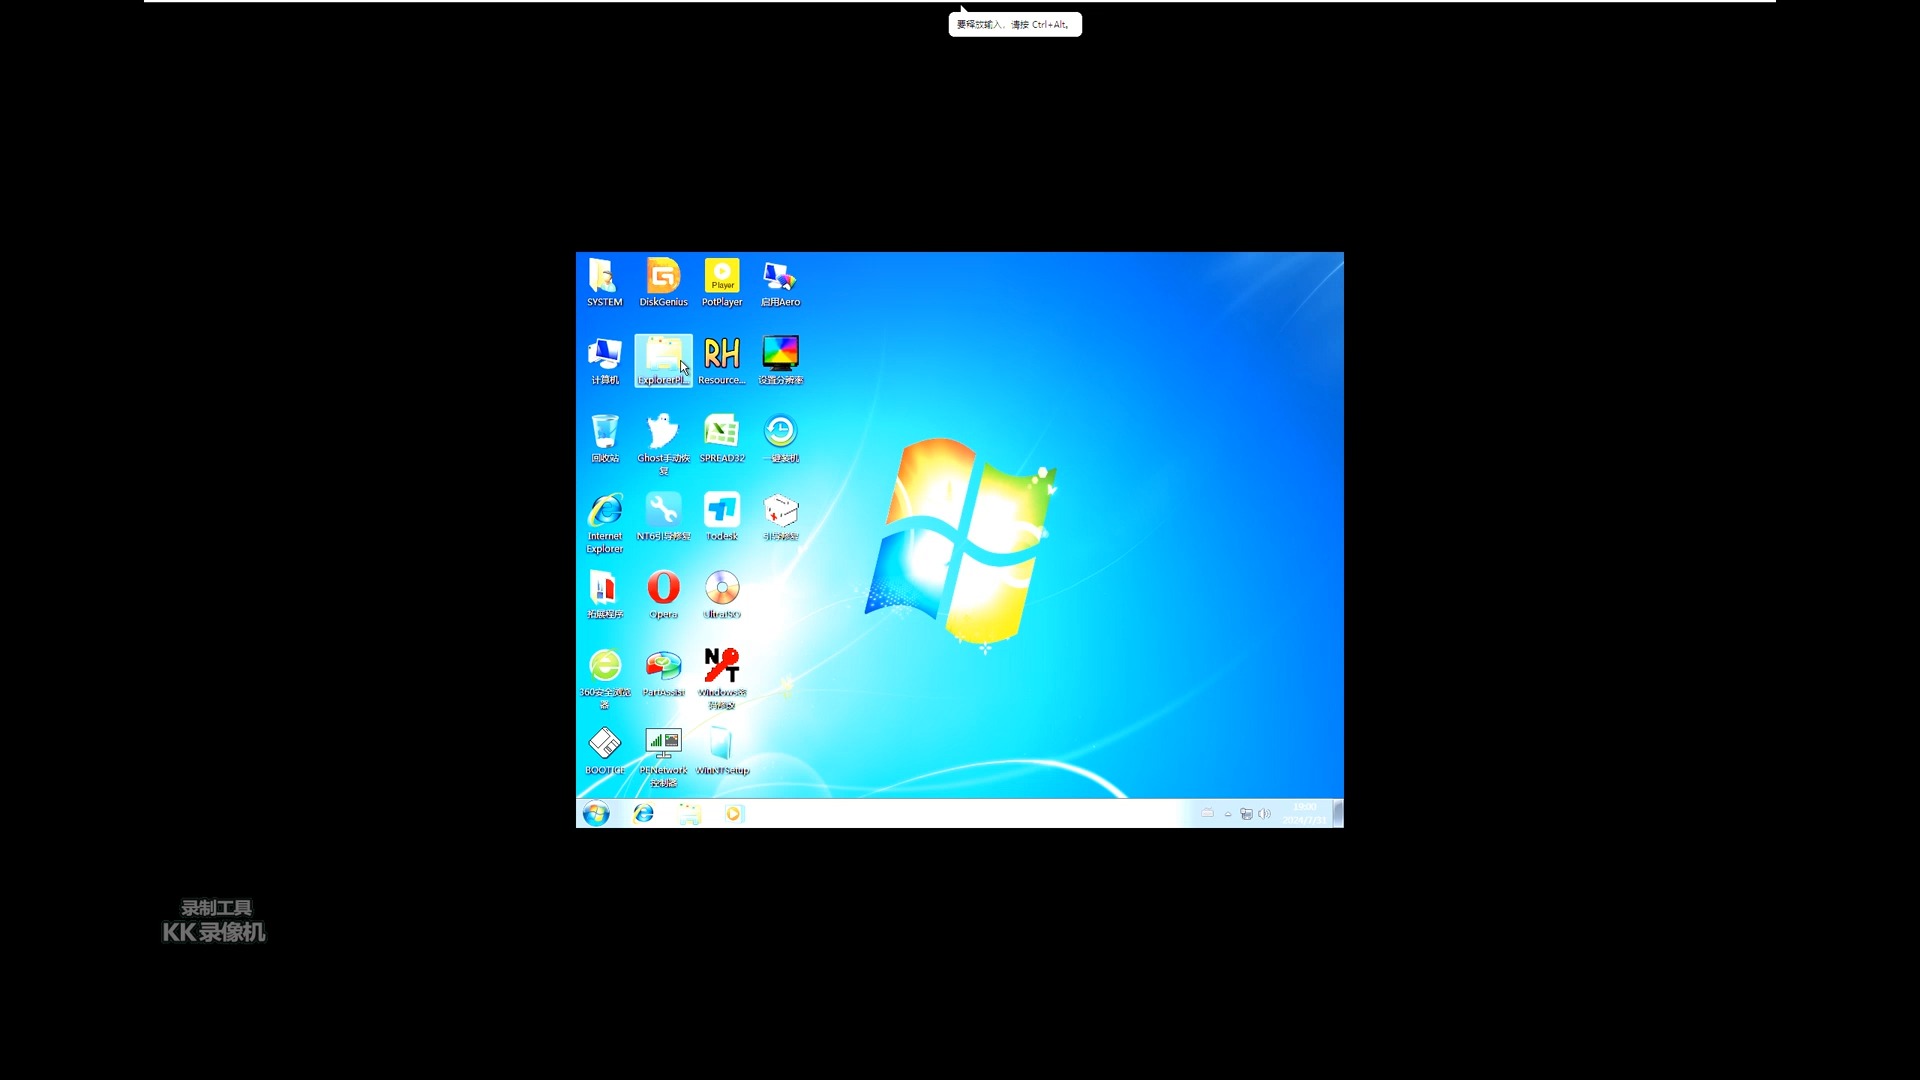Open Internet Explorer from the taskbar

pos(643,813)
